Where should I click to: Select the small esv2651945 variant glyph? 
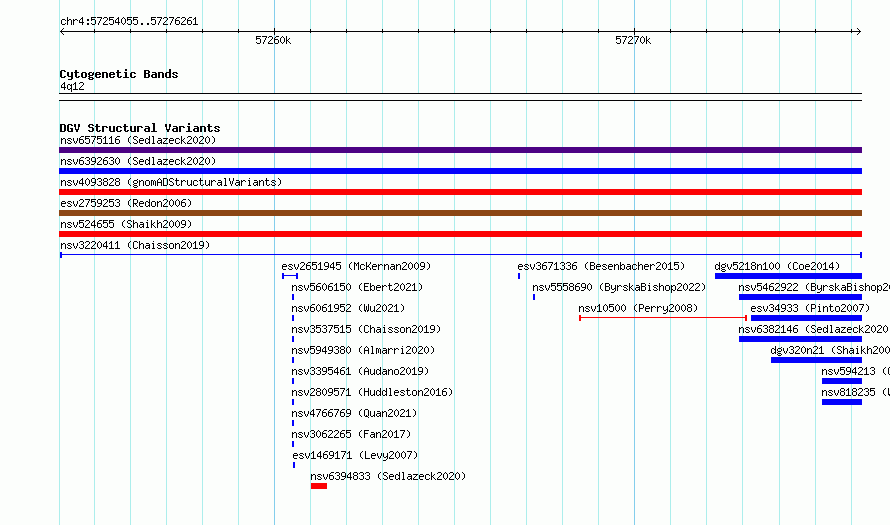tap(290, 276)
